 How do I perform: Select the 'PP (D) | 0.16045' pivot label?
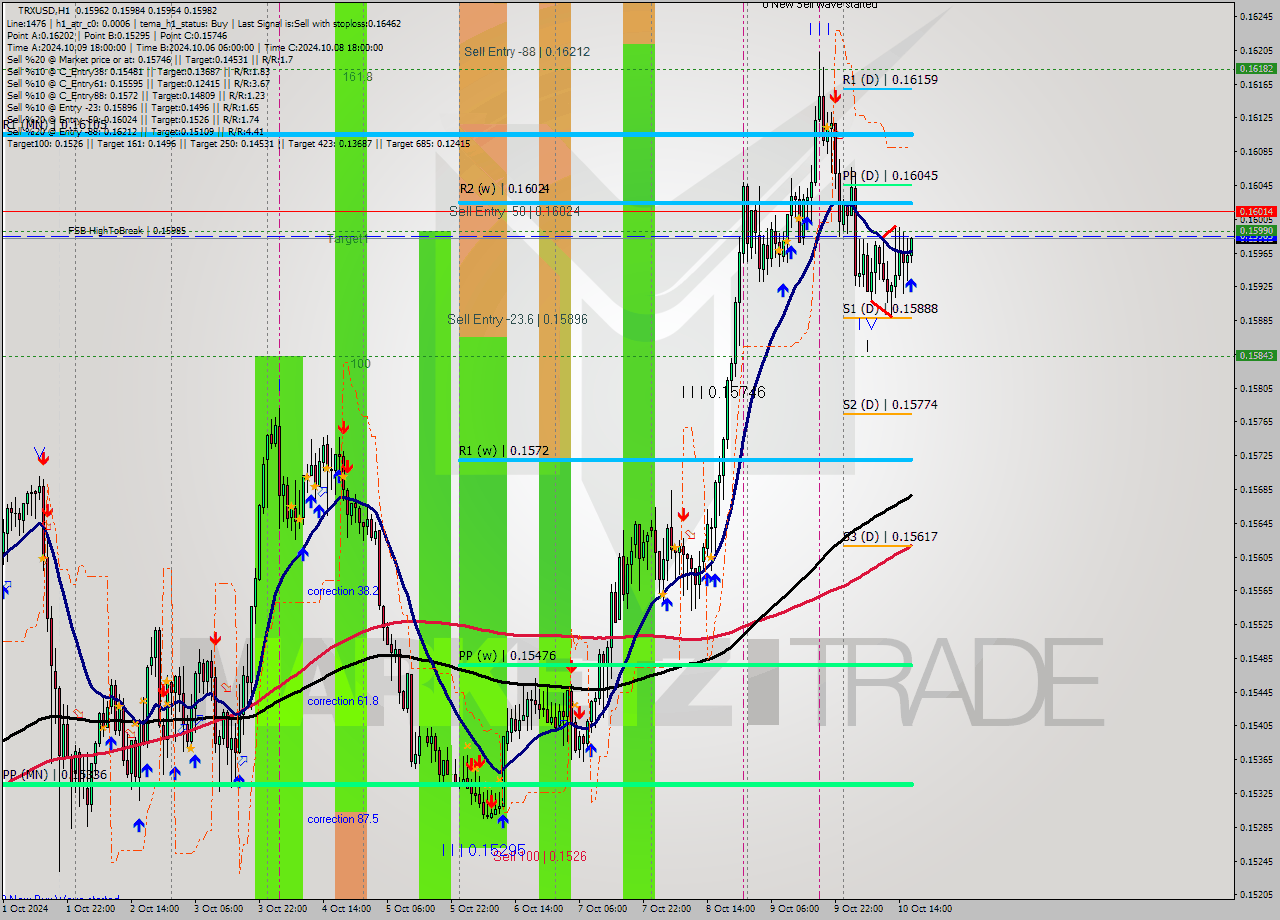[890, 176]
